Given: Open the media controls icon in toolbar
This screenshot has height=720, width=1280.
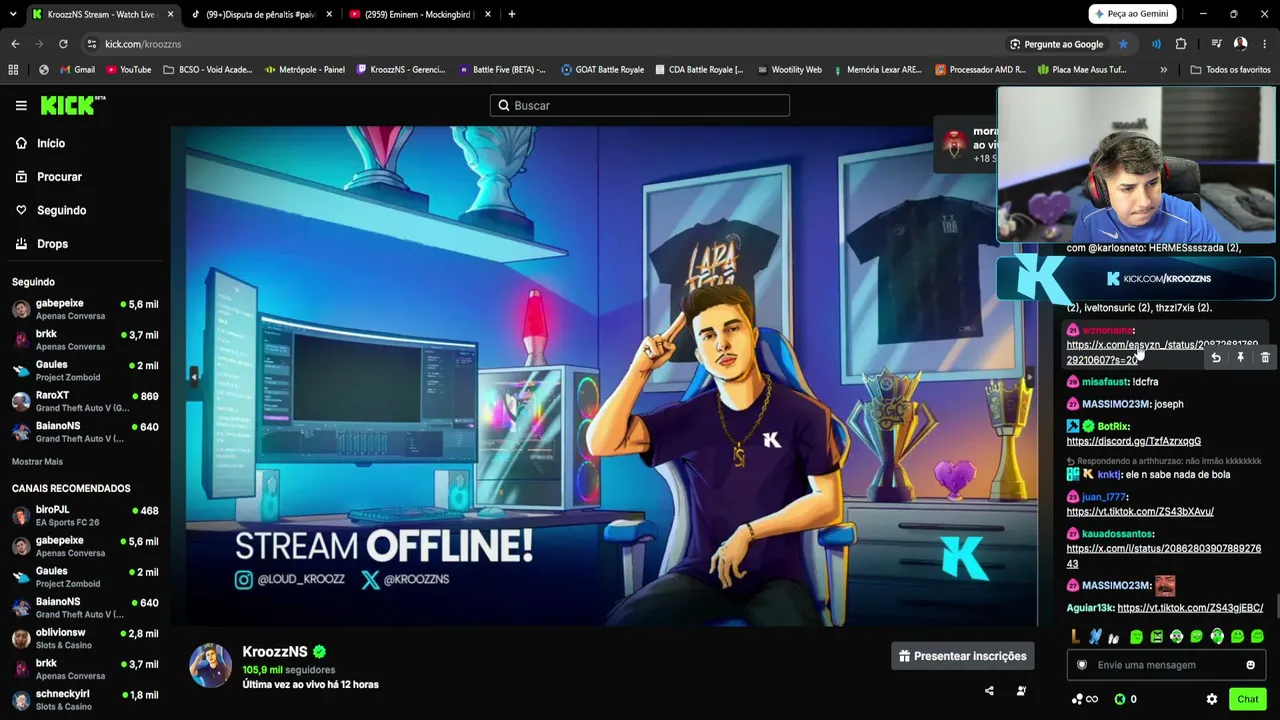Looking at the screenshot, I should 1216,44.
